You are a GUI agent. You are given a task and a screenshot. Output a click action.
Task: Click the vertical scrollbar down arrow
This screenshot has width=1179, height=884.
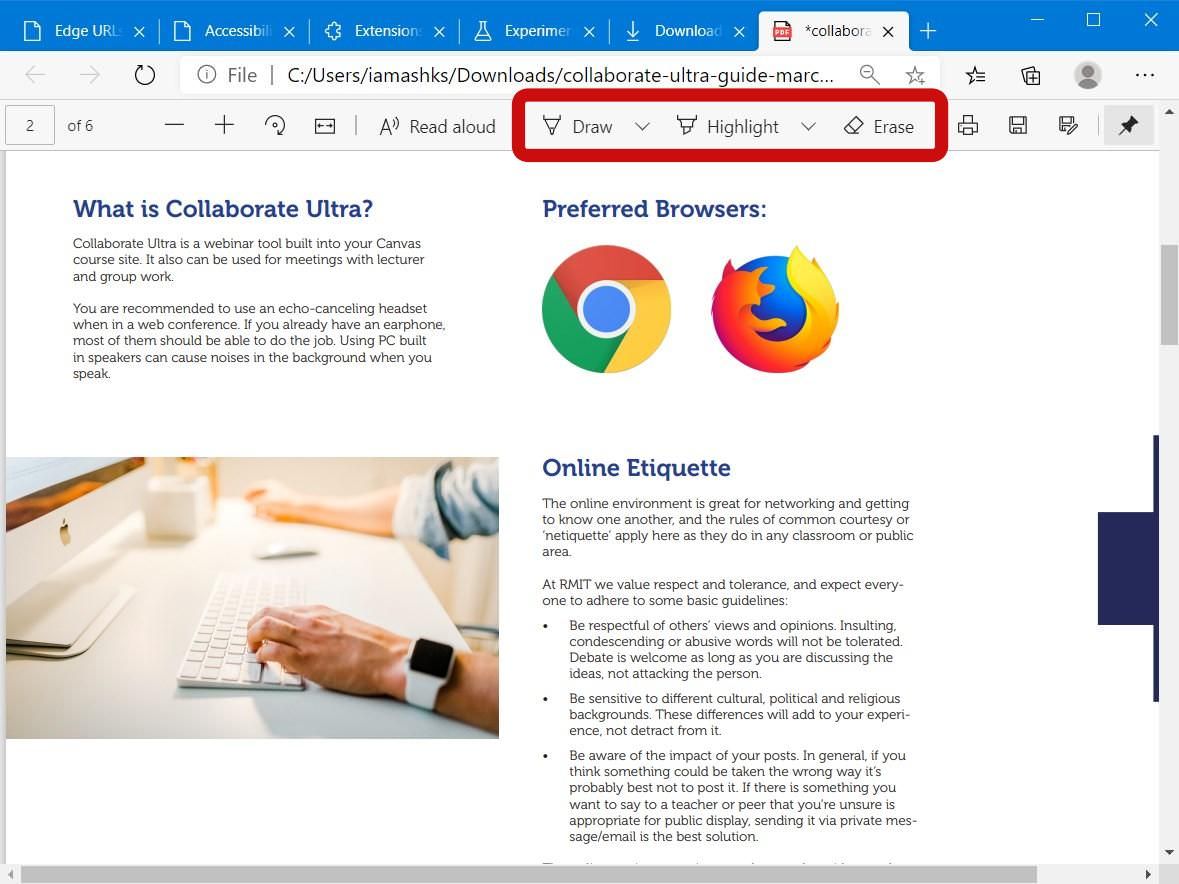click(x=1169, y=852)
